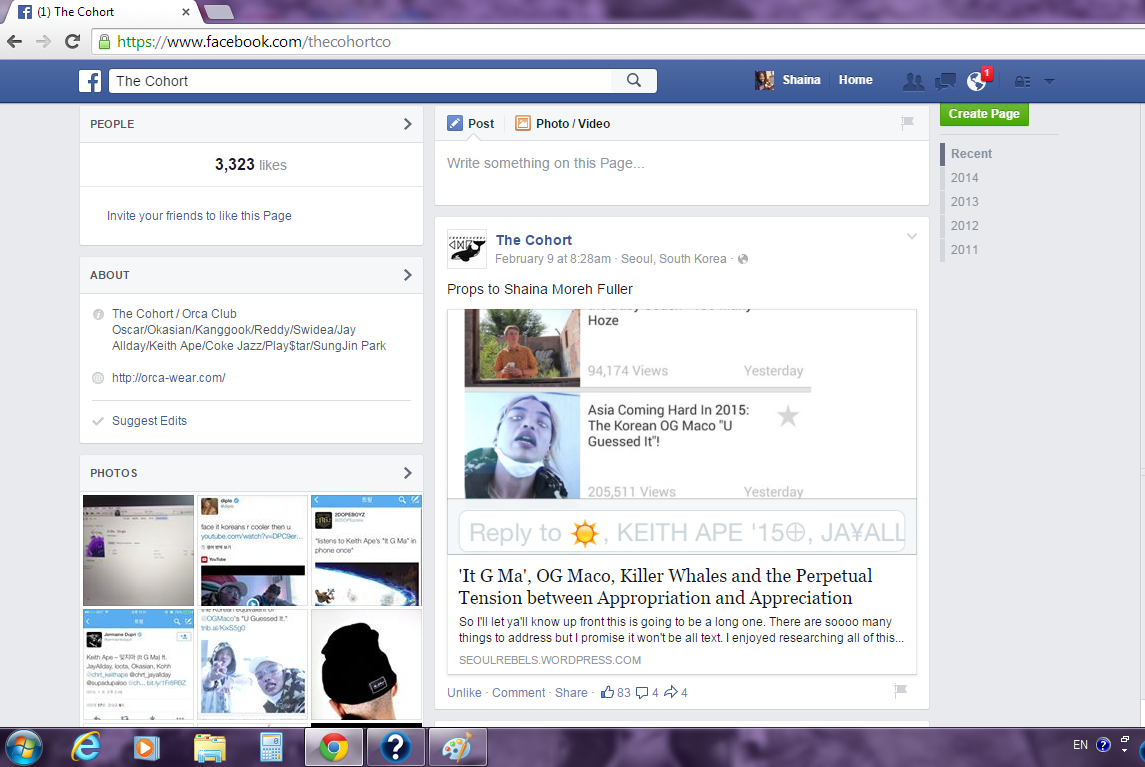Click the green Create Page button
The image size is (1145, 767).
pyautogui.click(x=984, y=114)
